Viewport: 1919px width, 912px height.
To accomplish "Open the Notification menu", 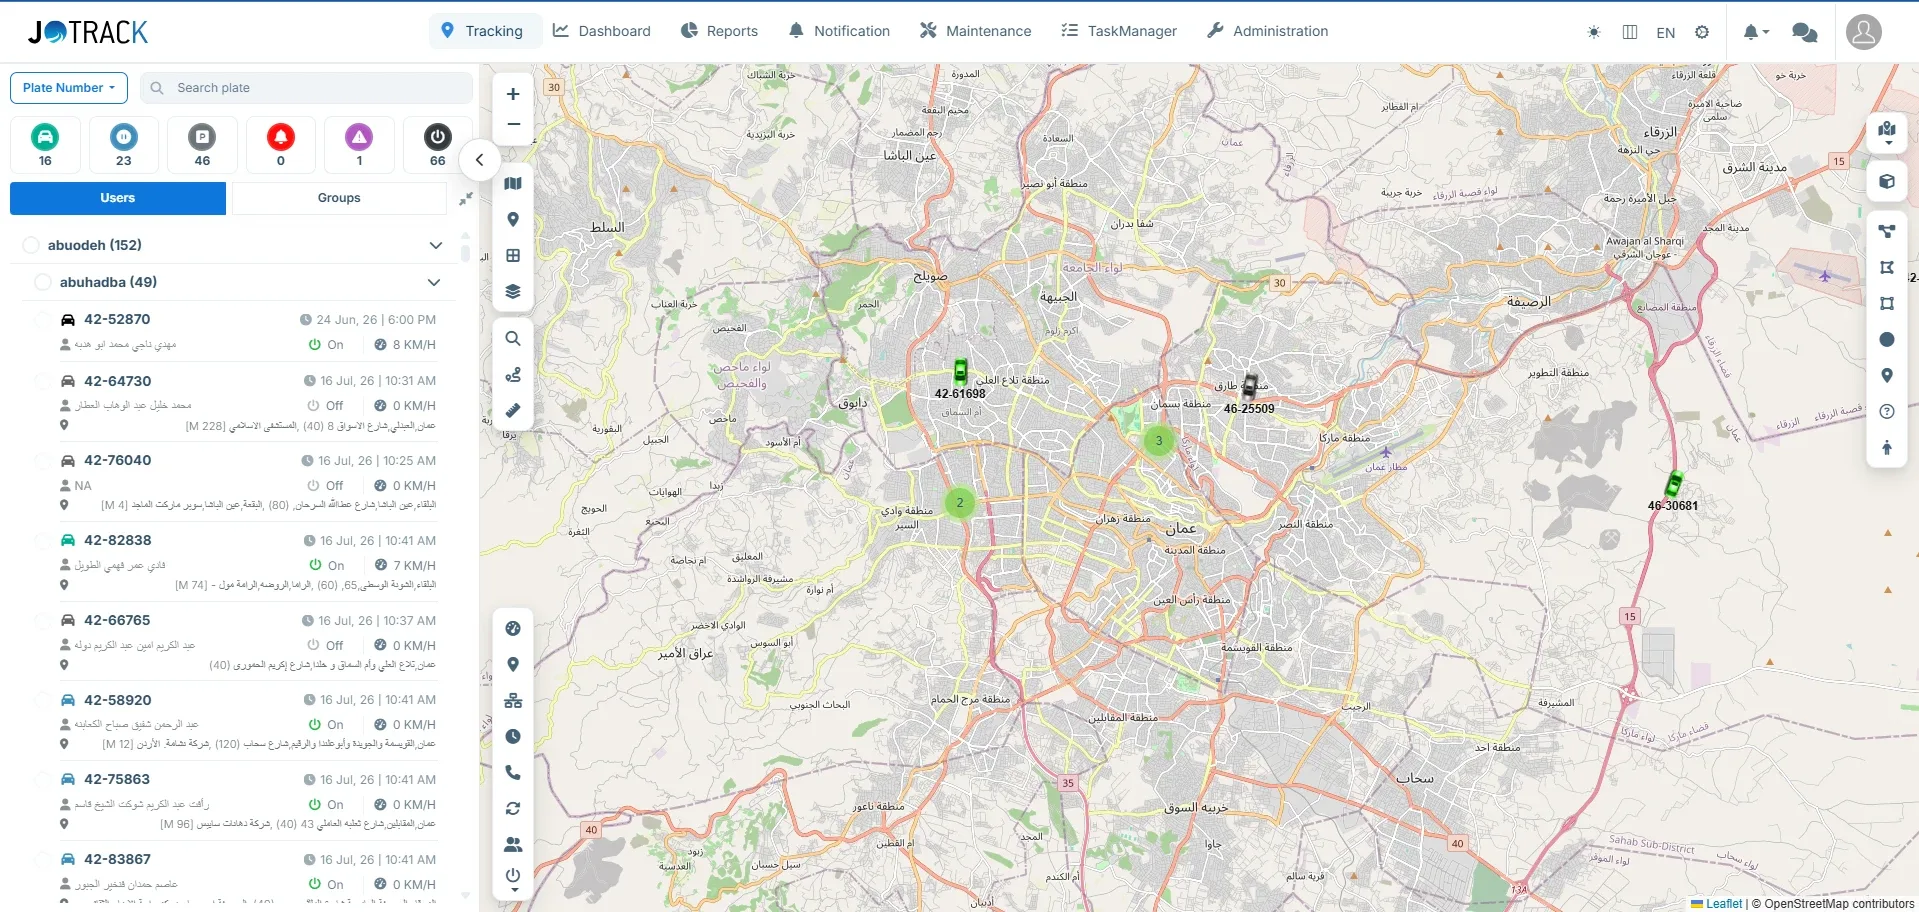I will (x=839, y=31).
